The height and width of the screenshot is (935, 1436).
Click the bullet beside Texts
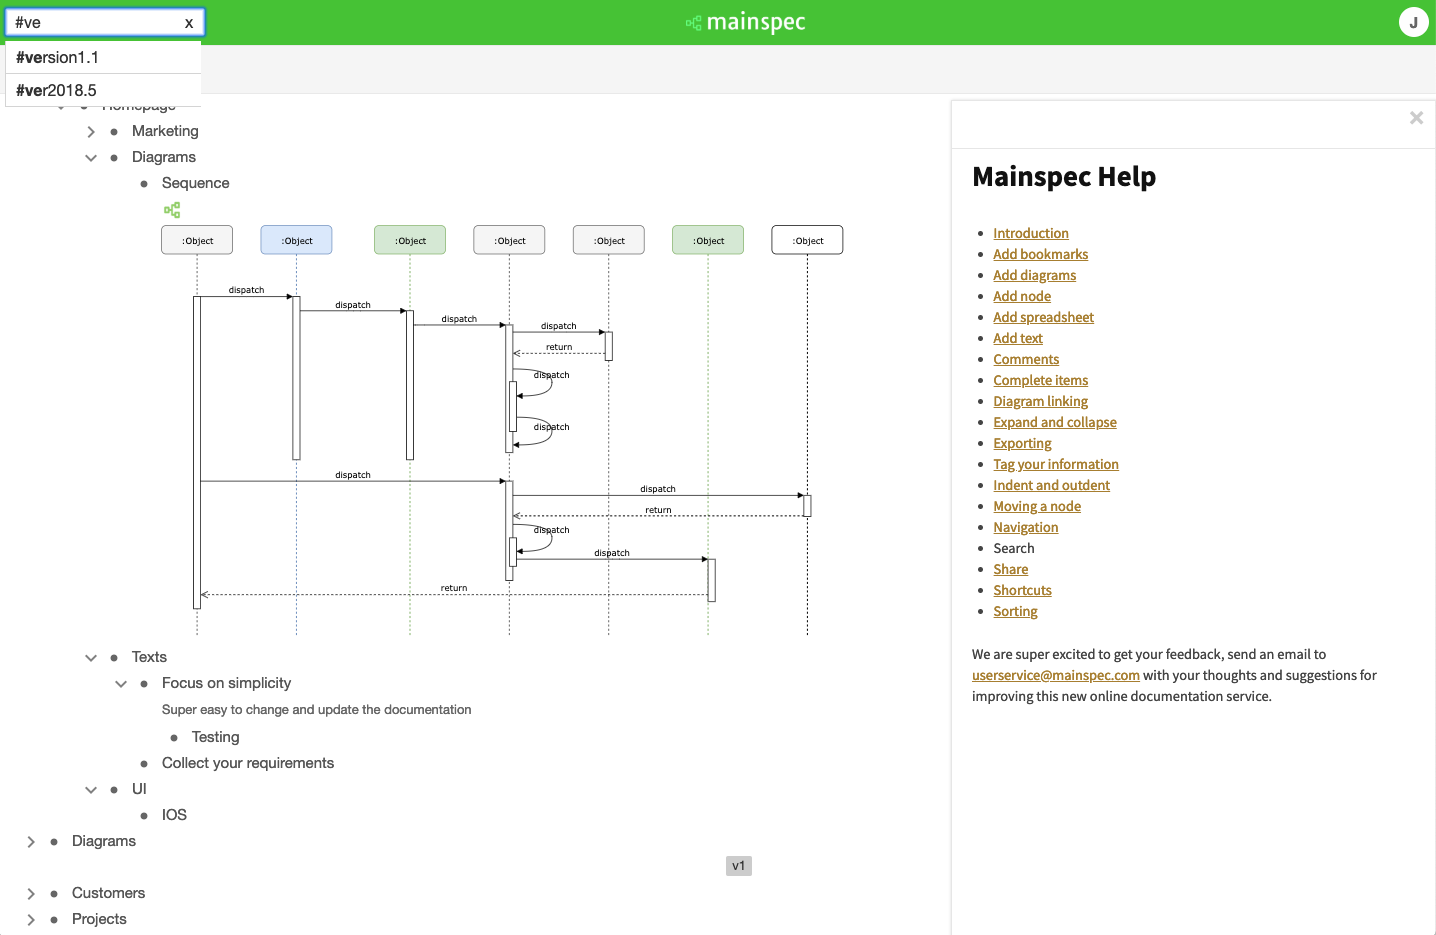114,657
